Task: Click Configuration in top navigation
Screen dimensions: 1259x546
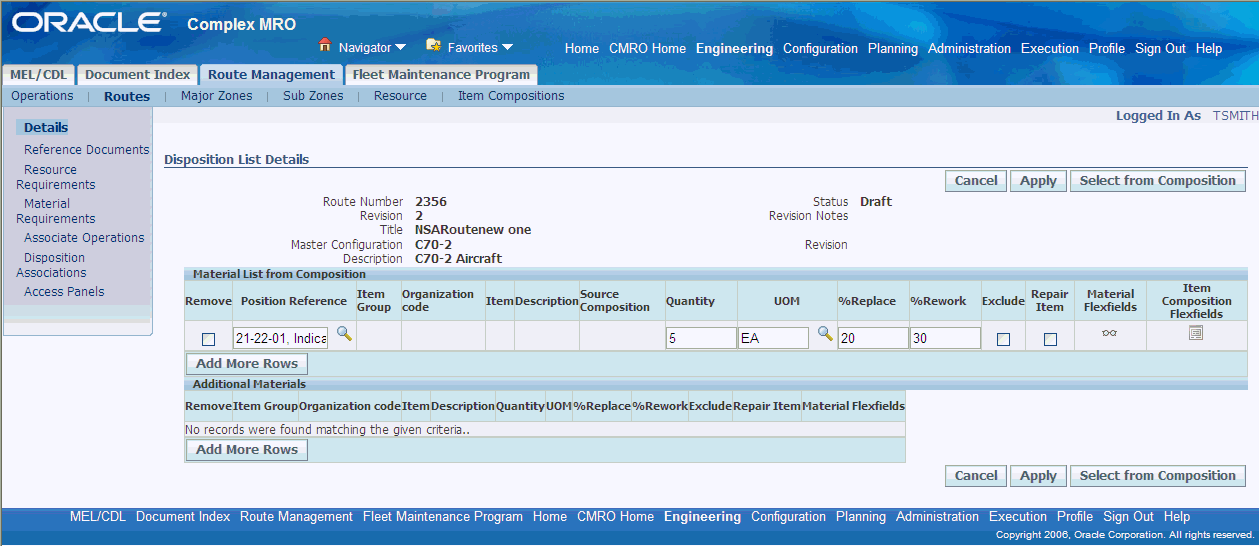Action: click(x=820, y=48)
